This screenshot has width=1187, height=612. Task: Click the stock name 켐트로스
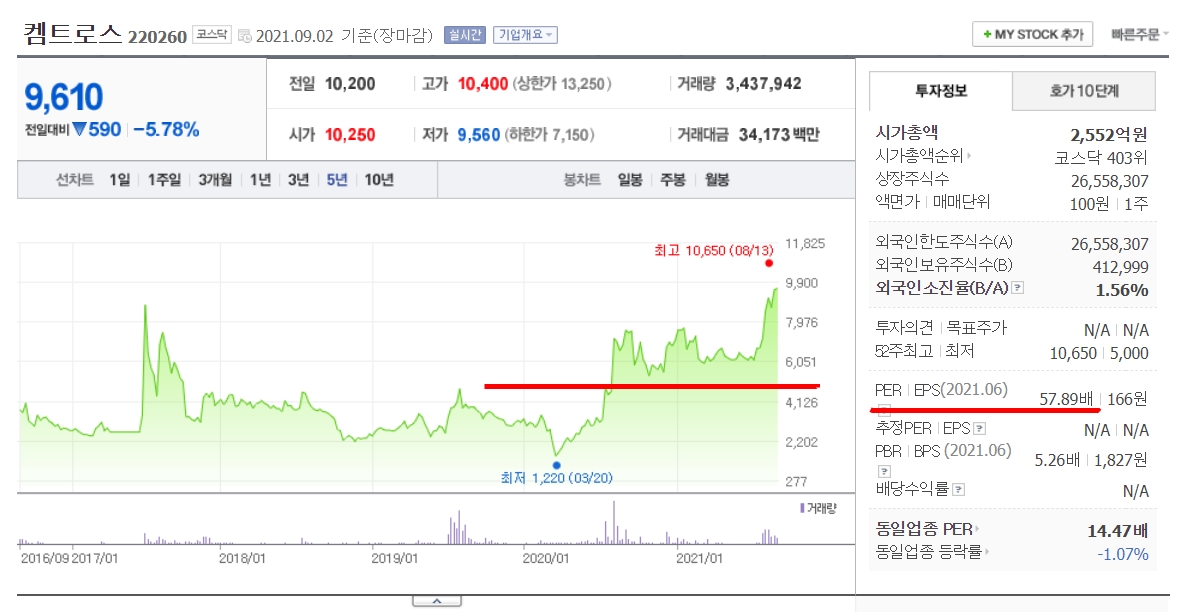click(73, 34)
